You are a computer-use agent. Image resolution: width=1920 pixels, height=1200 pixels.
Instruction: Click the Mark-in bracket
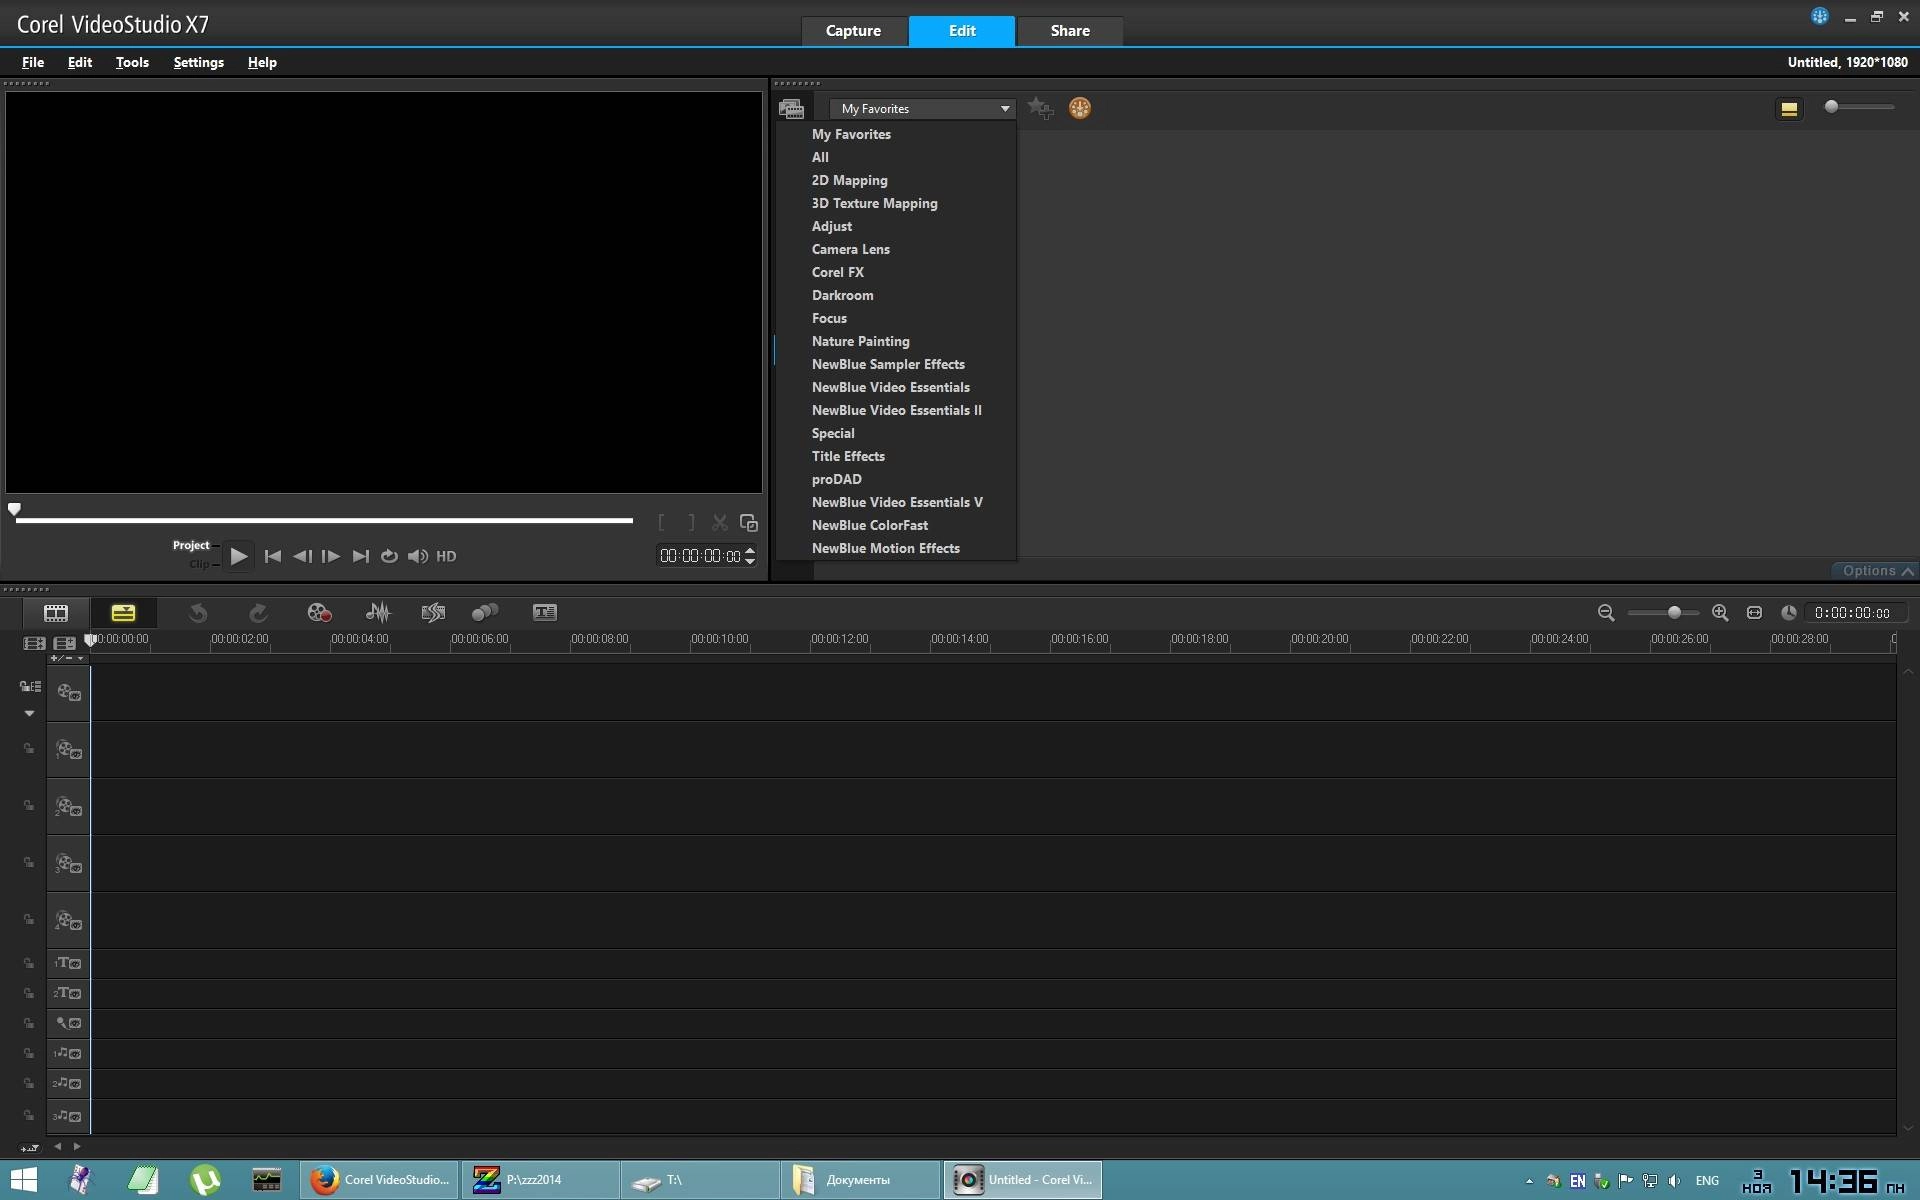click(661, 522)
